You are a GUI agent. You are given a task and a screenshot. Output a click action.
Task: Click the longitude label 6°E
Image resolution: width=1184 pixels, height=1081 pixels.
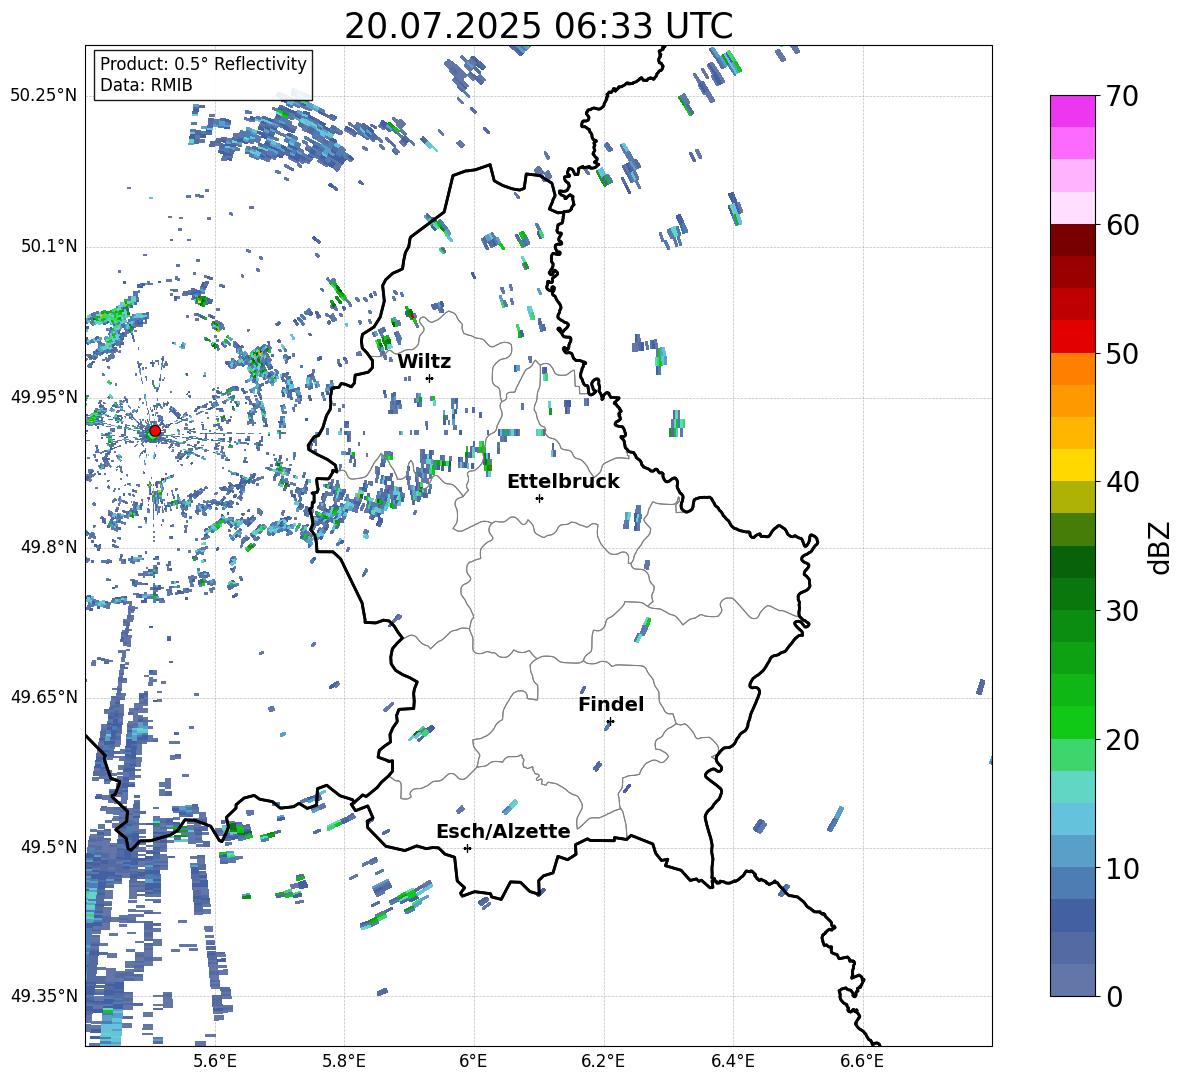[x=473, y=1061]
